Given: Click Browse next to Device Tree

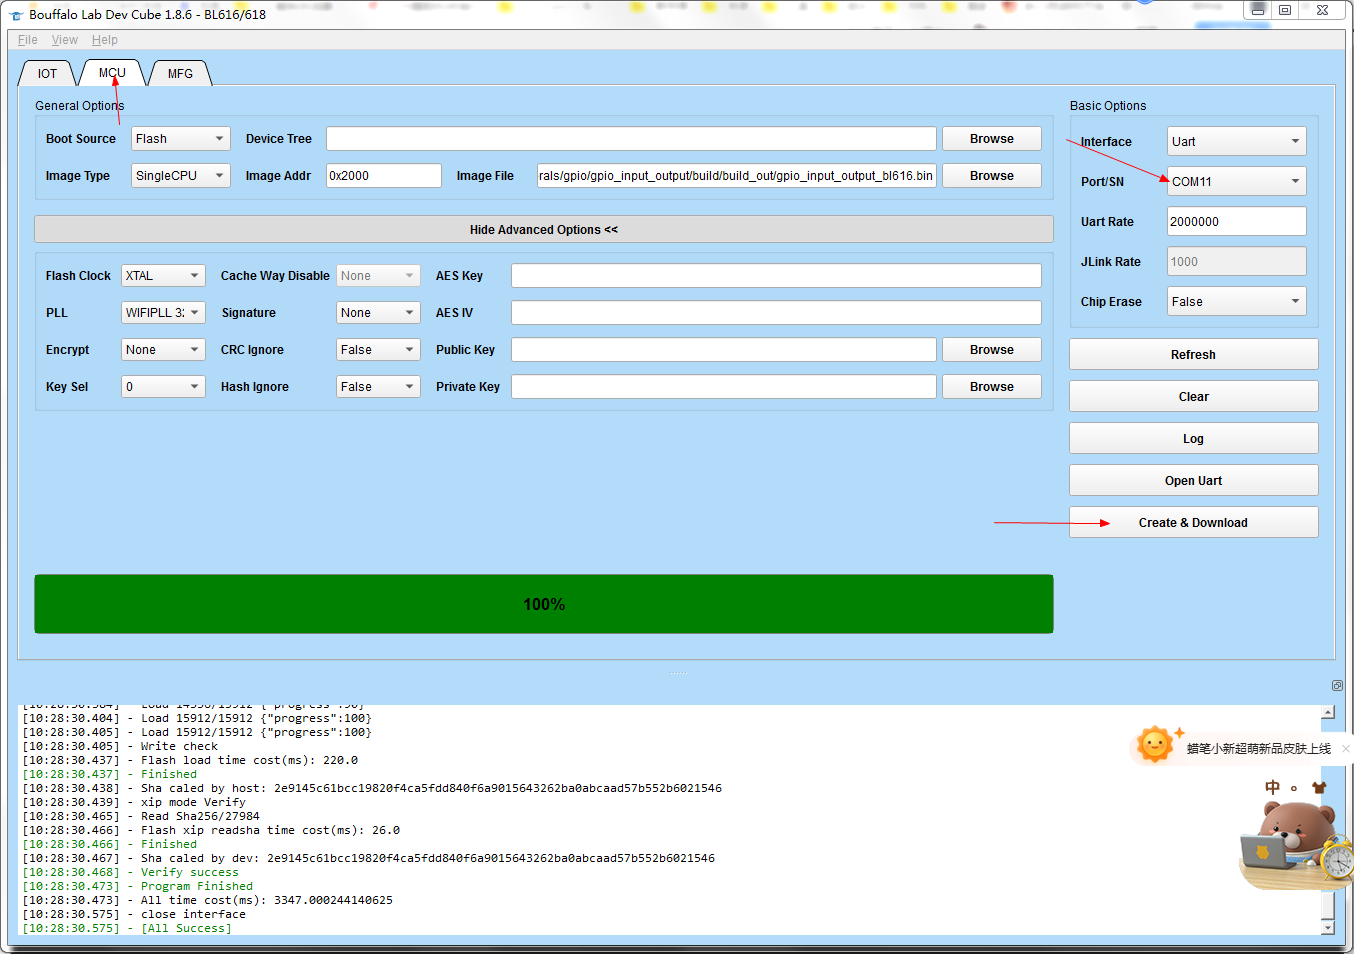Looking at the screenshot, I should pos(992,139).
